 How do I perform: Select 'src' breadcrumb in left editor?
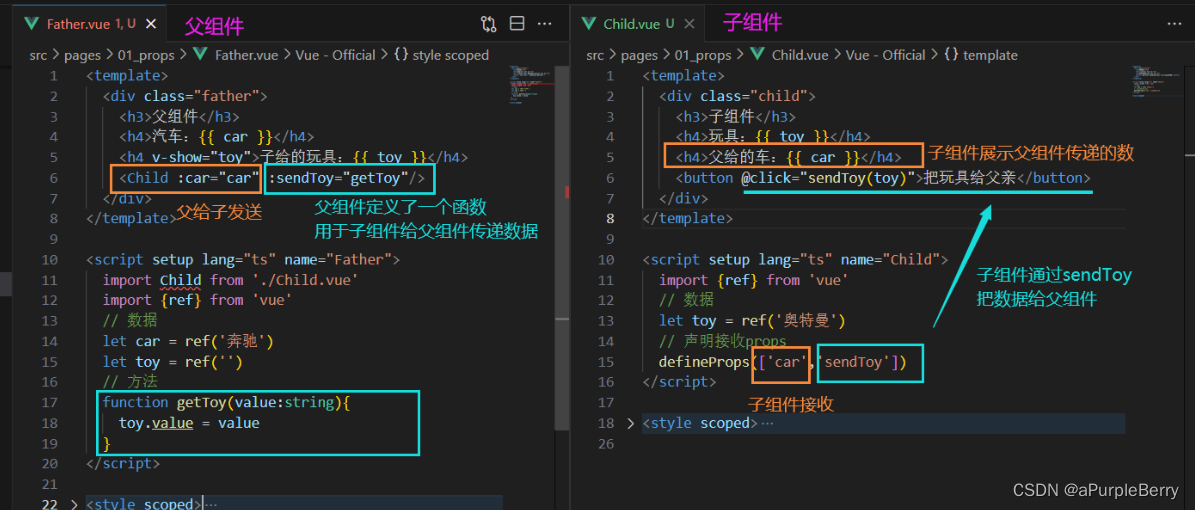tap(38, 55)
